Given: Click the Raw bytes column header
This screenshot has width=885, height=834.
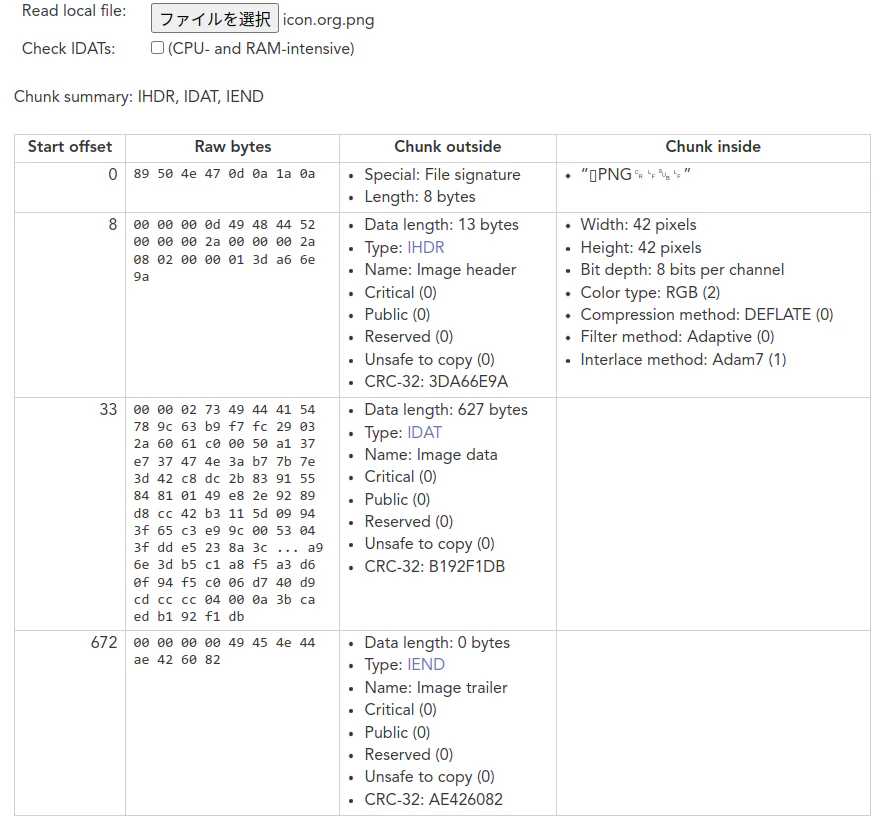Looking at the screenshot, I should click(233, 147).
